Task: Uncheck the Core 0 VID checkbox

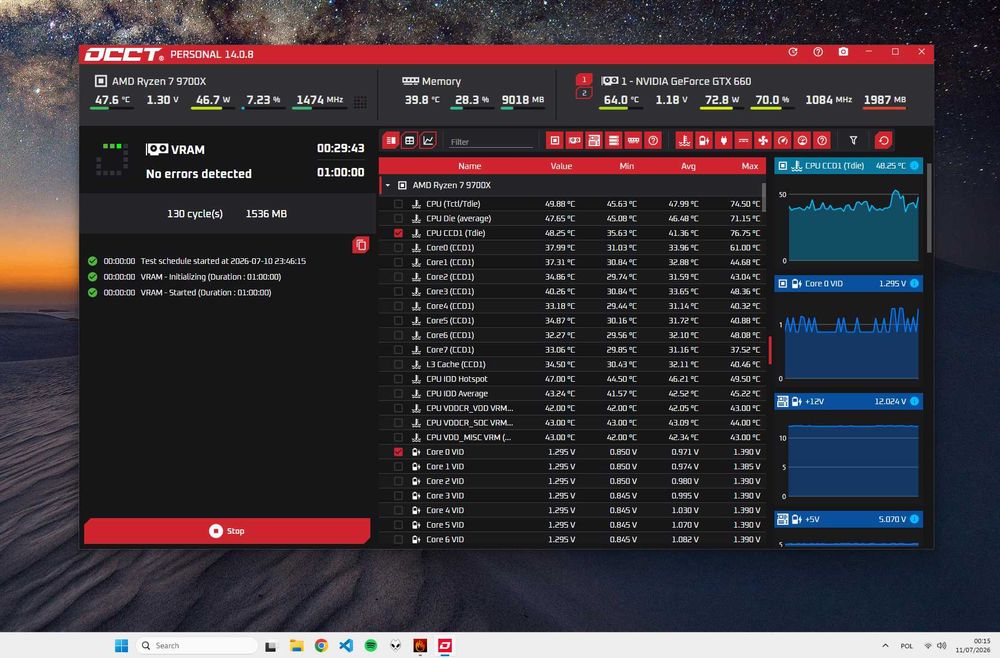Action: pos(398,452)
